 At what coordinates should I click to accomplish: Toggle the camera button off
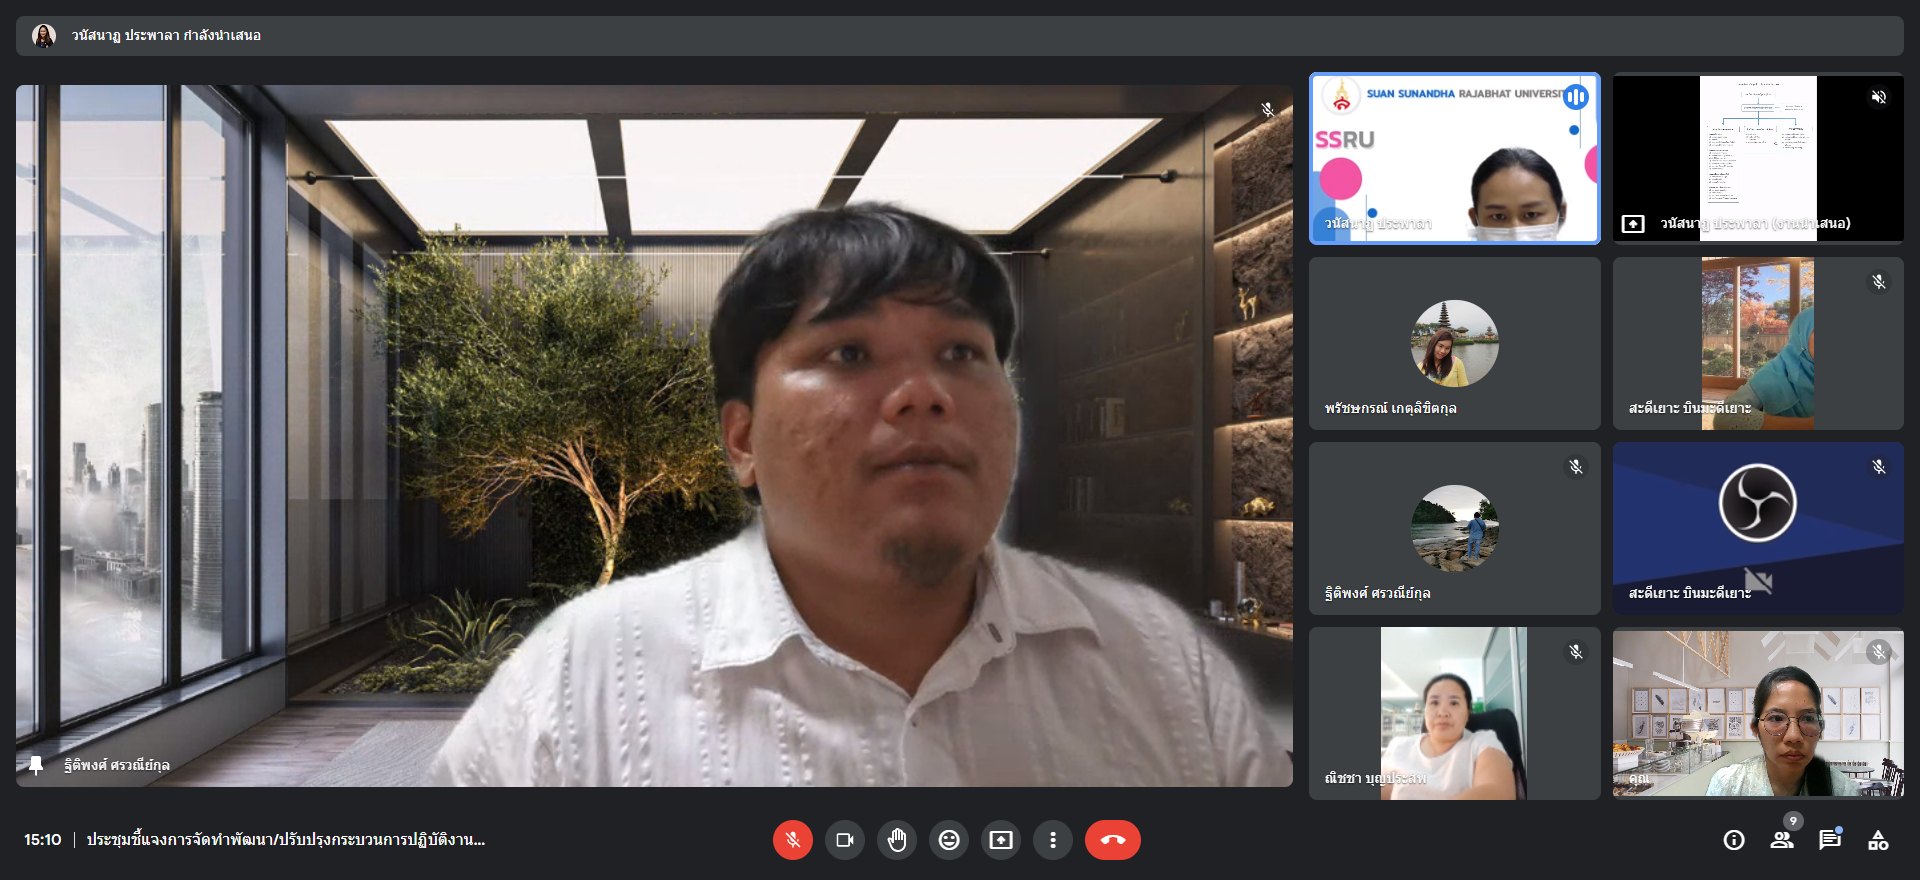(x=844, y=840)
